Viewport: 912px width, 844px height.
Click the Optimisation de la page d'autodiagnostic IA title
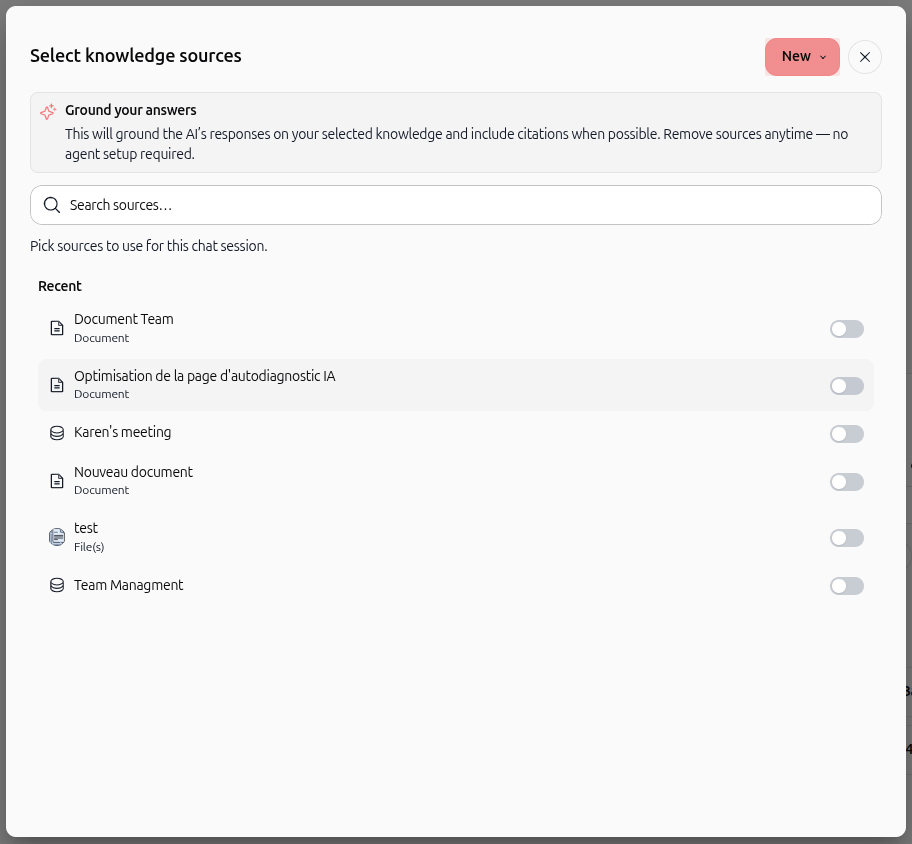(205, 376)
